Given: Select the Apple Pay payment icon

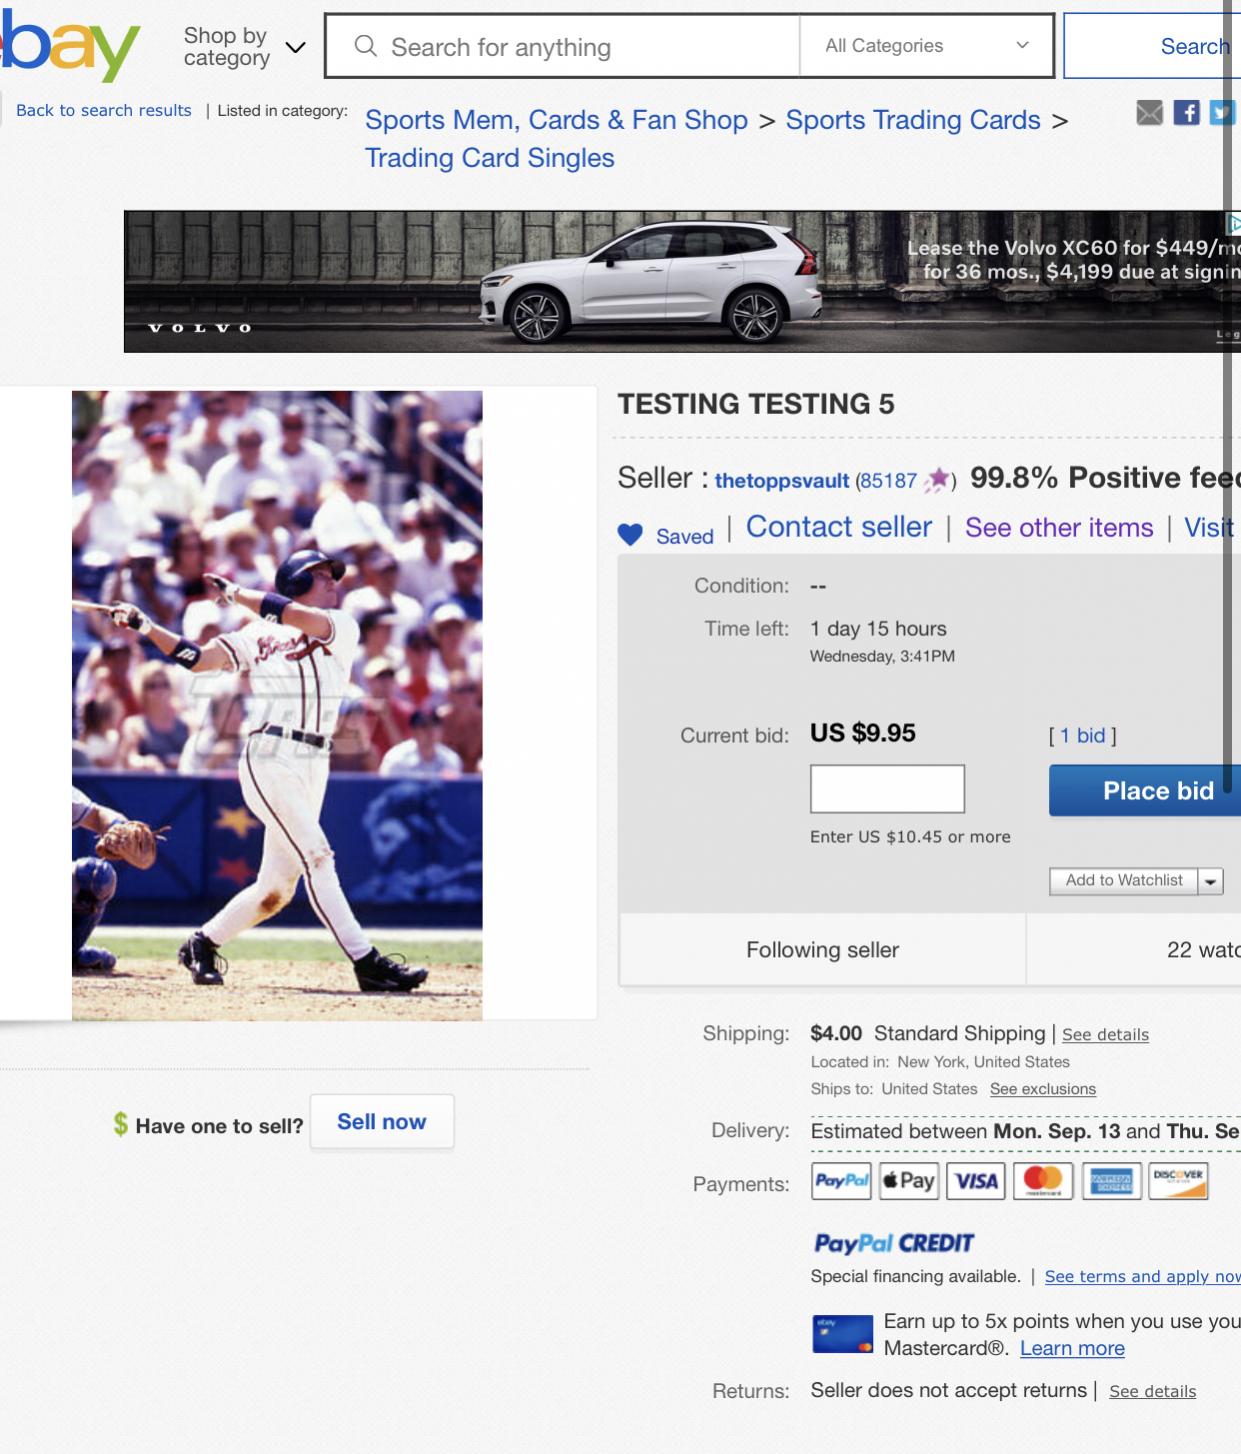Looking at the screenshot, I should 908,1181.
